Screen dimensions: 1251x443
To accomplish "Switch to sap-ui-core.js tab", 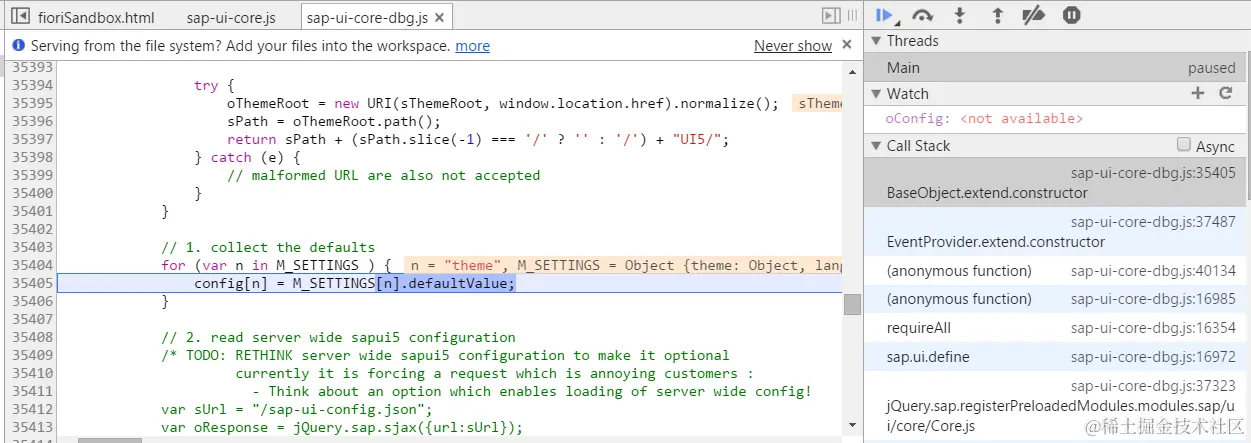I will tap(231, 18).
